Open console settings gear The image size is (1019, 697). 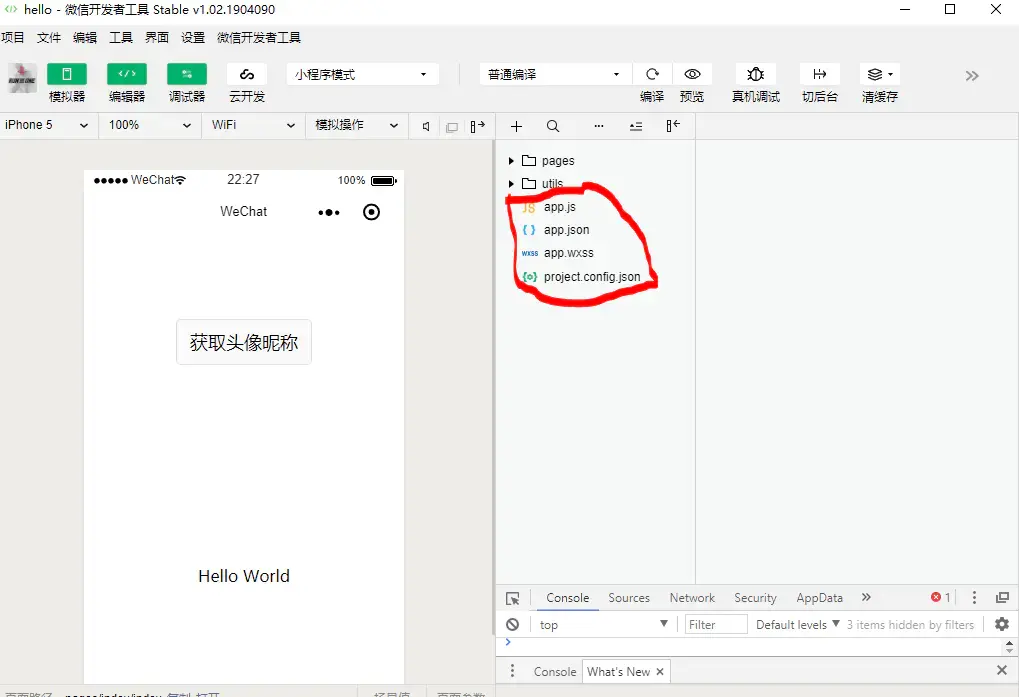(x=1002, y=624)
